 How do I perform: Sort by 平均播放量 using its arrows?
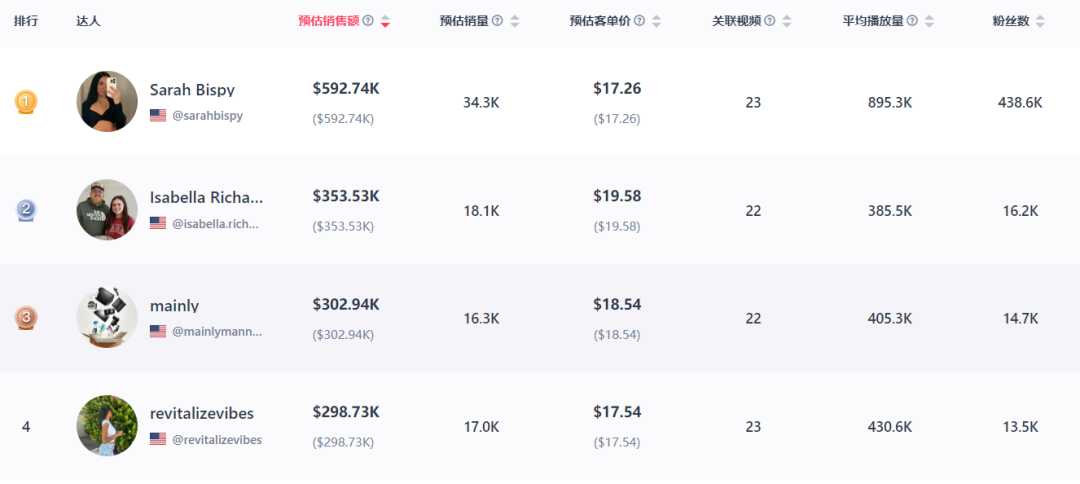pyautogui.click(x=929, y=21)
